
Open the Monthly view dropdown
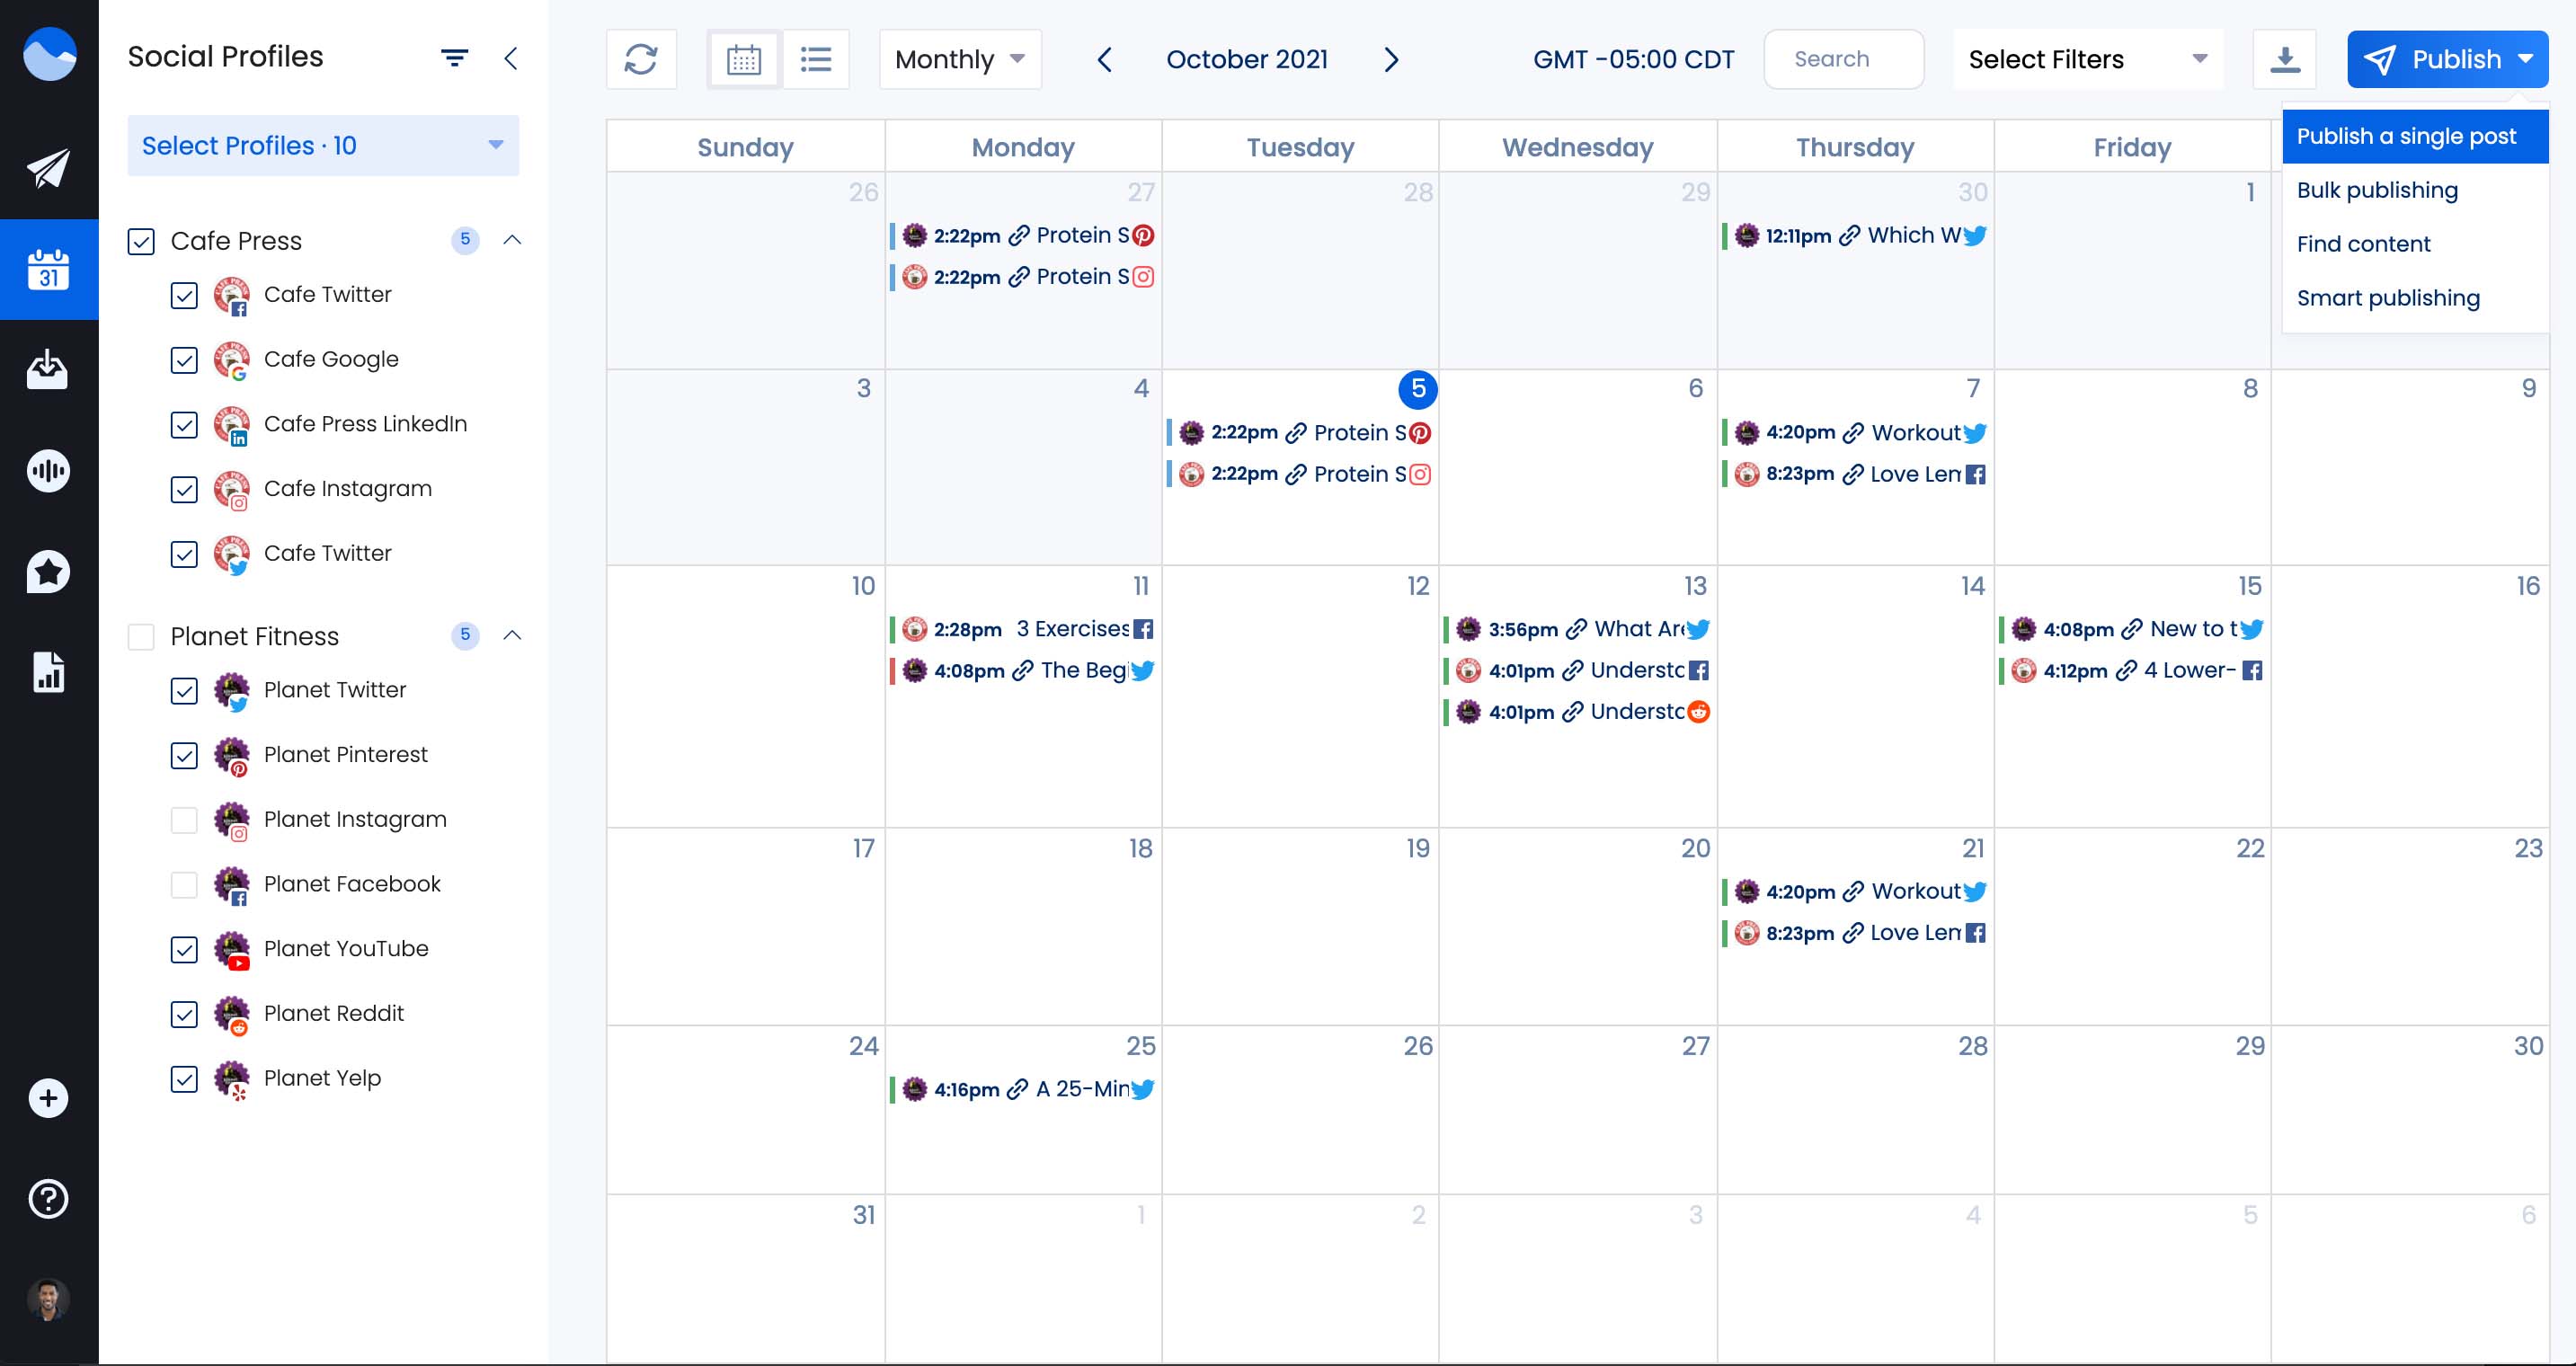pos(958,59)
